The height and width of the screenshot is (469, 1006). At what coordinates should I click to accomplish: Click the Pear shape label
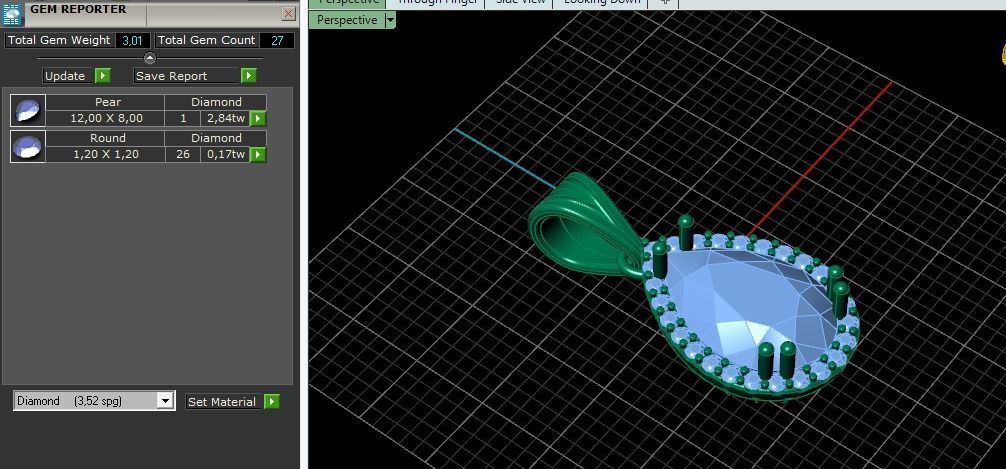pyautogui.click(x=107, y=102)
